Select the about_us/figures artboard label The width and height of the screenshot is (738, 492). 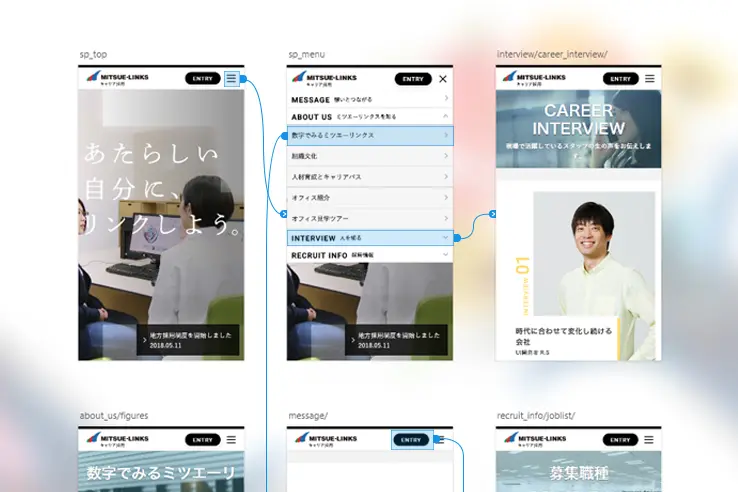pos(114,416)
